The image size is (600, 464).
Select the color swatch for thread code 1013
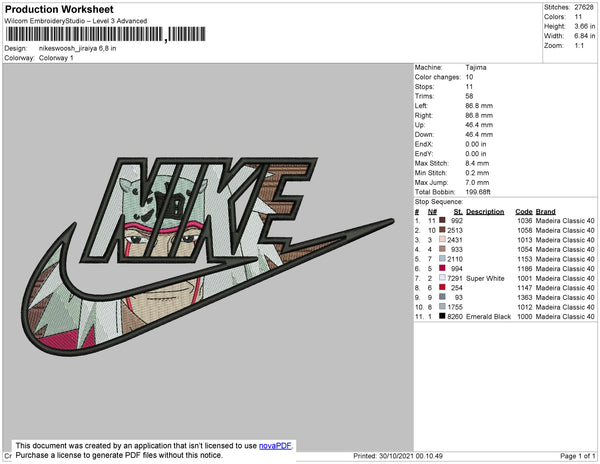[x=442, y=239]
